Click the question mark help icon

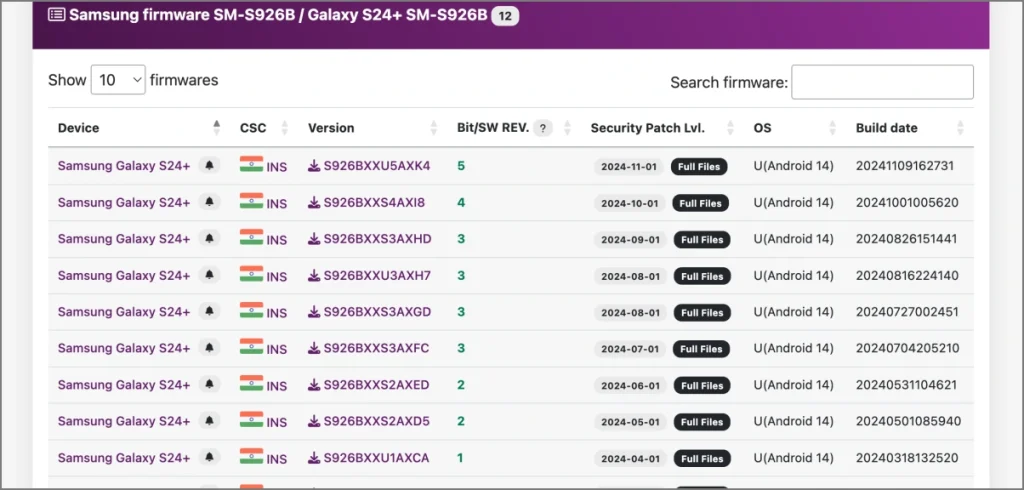coord(543,128)
